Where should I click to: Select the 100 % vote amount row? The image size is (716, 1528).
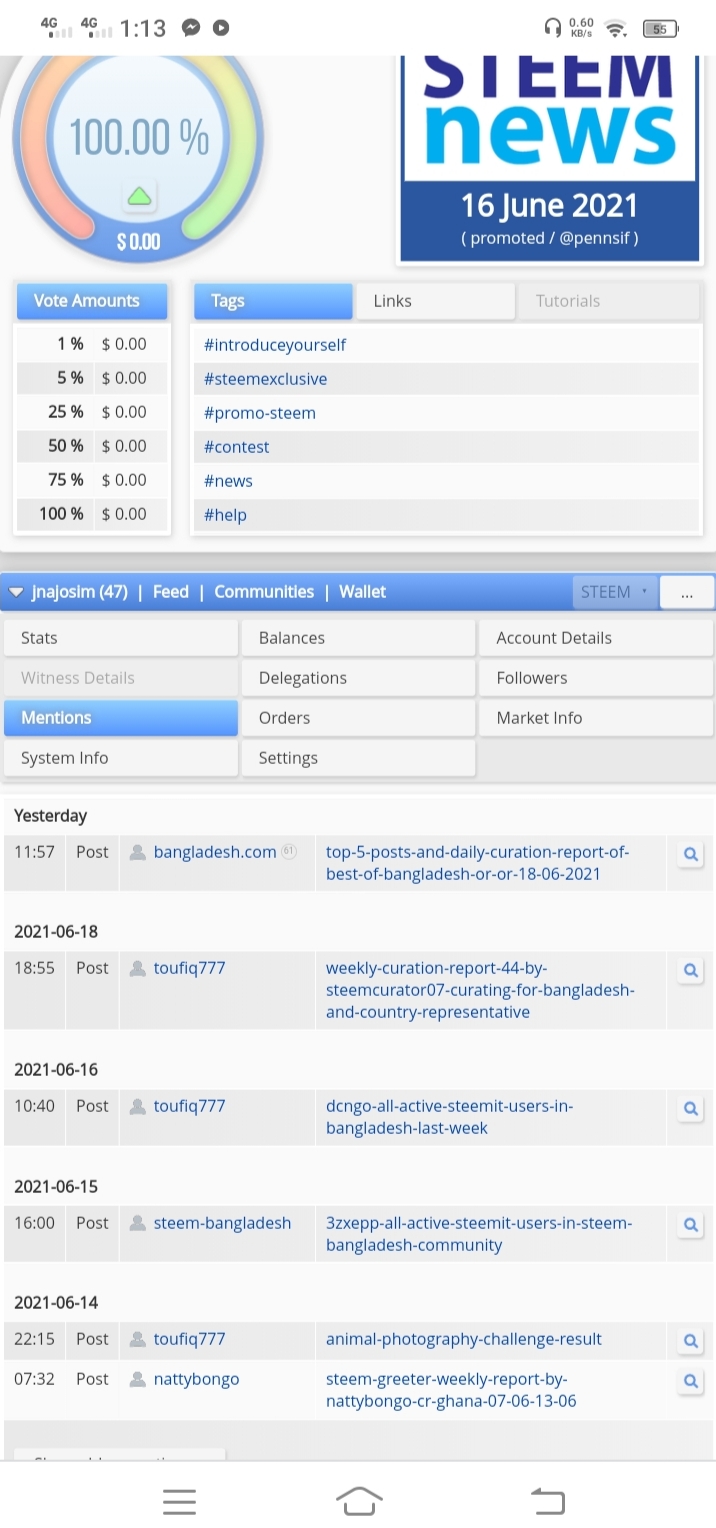pos(92,514)
